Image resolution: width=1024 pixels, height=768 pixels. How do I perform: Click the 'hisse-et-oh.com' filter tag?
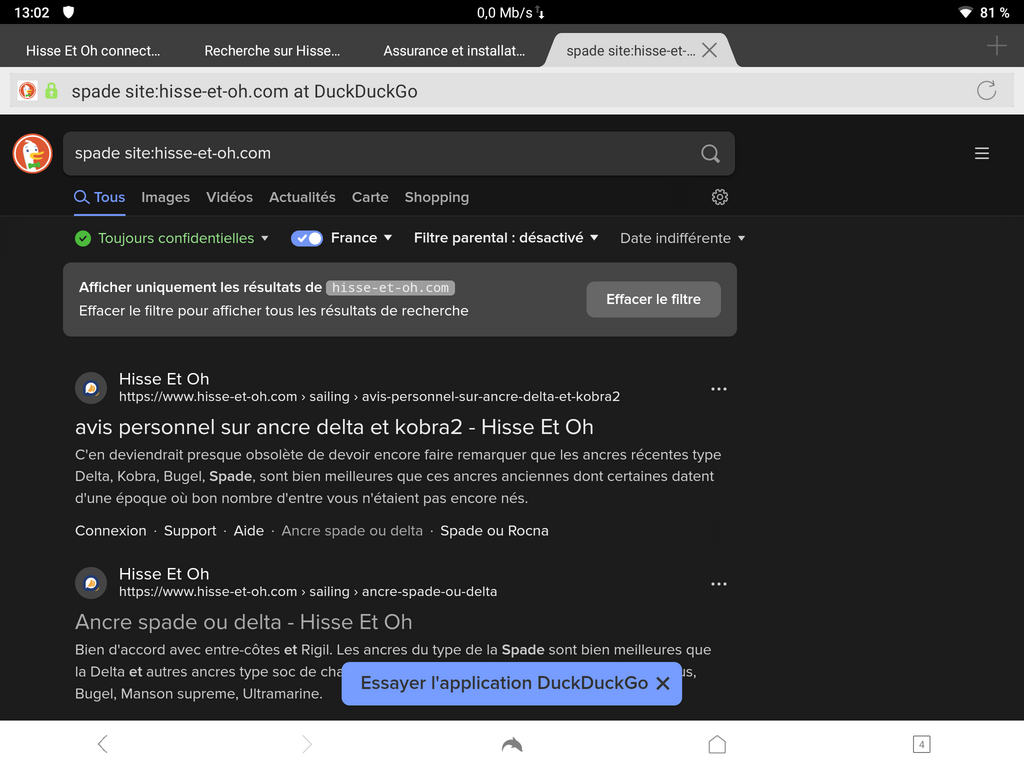(x=391, y=287)
